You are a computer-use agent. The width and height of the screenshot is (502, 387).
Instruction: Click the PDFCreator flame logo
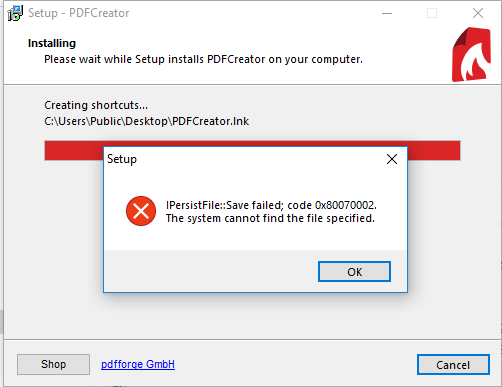click(x=471, y=55)
